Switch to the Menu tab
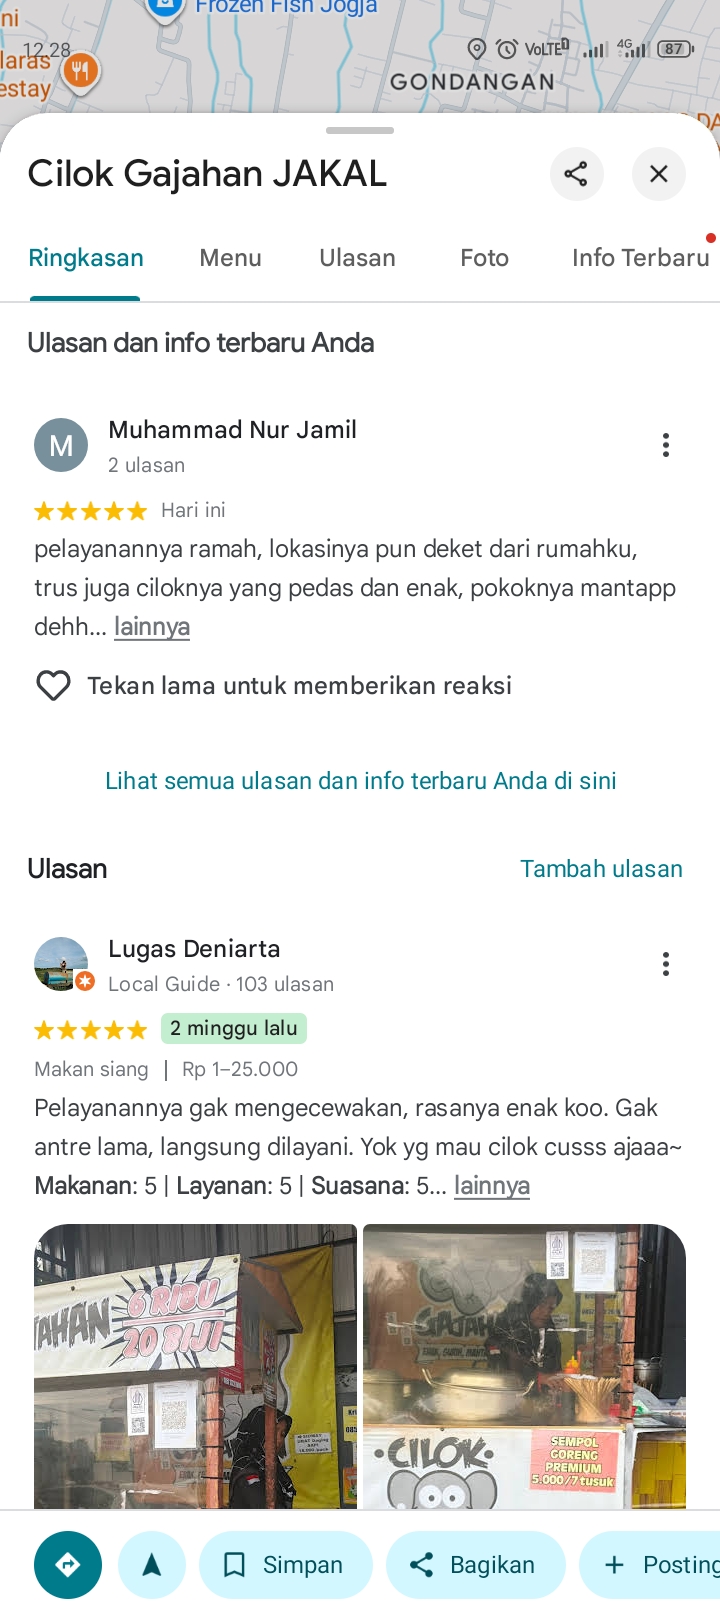The height and width of the screenshot is (1612, 720). [230, 258]
